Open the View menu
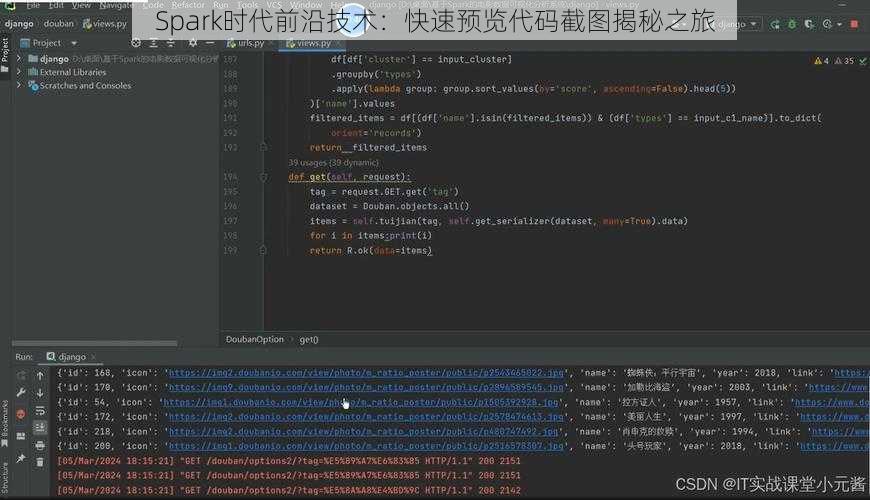Screen dimensions: 870x500 [81, 5]
